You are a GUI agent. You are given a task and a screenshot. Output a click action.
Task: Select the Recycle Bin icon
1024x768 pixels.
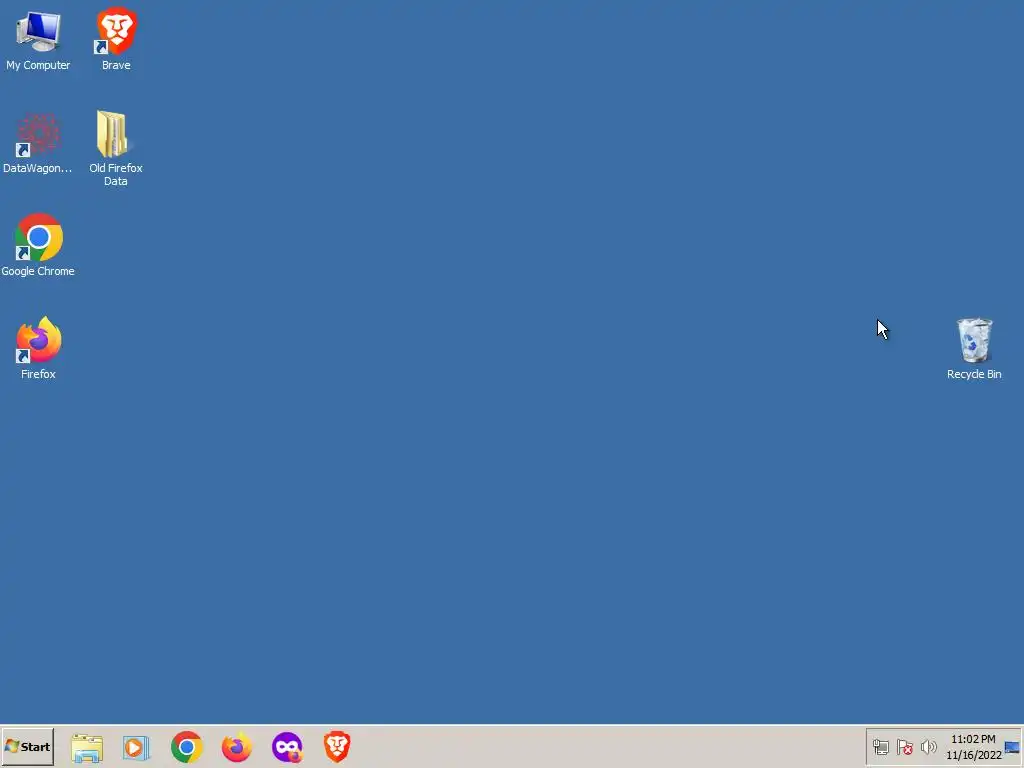pos(974,349)
